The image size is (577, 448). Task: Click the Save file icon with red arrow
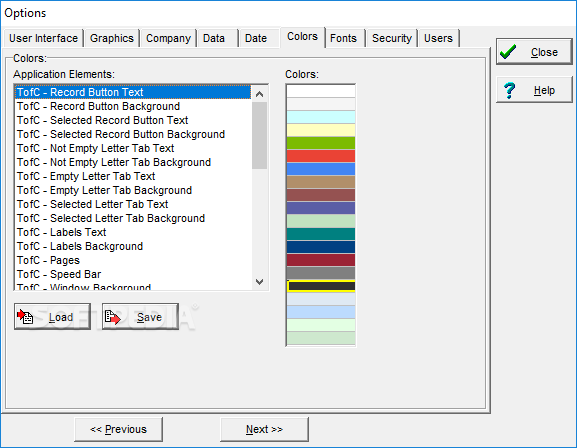click(112, 317)
